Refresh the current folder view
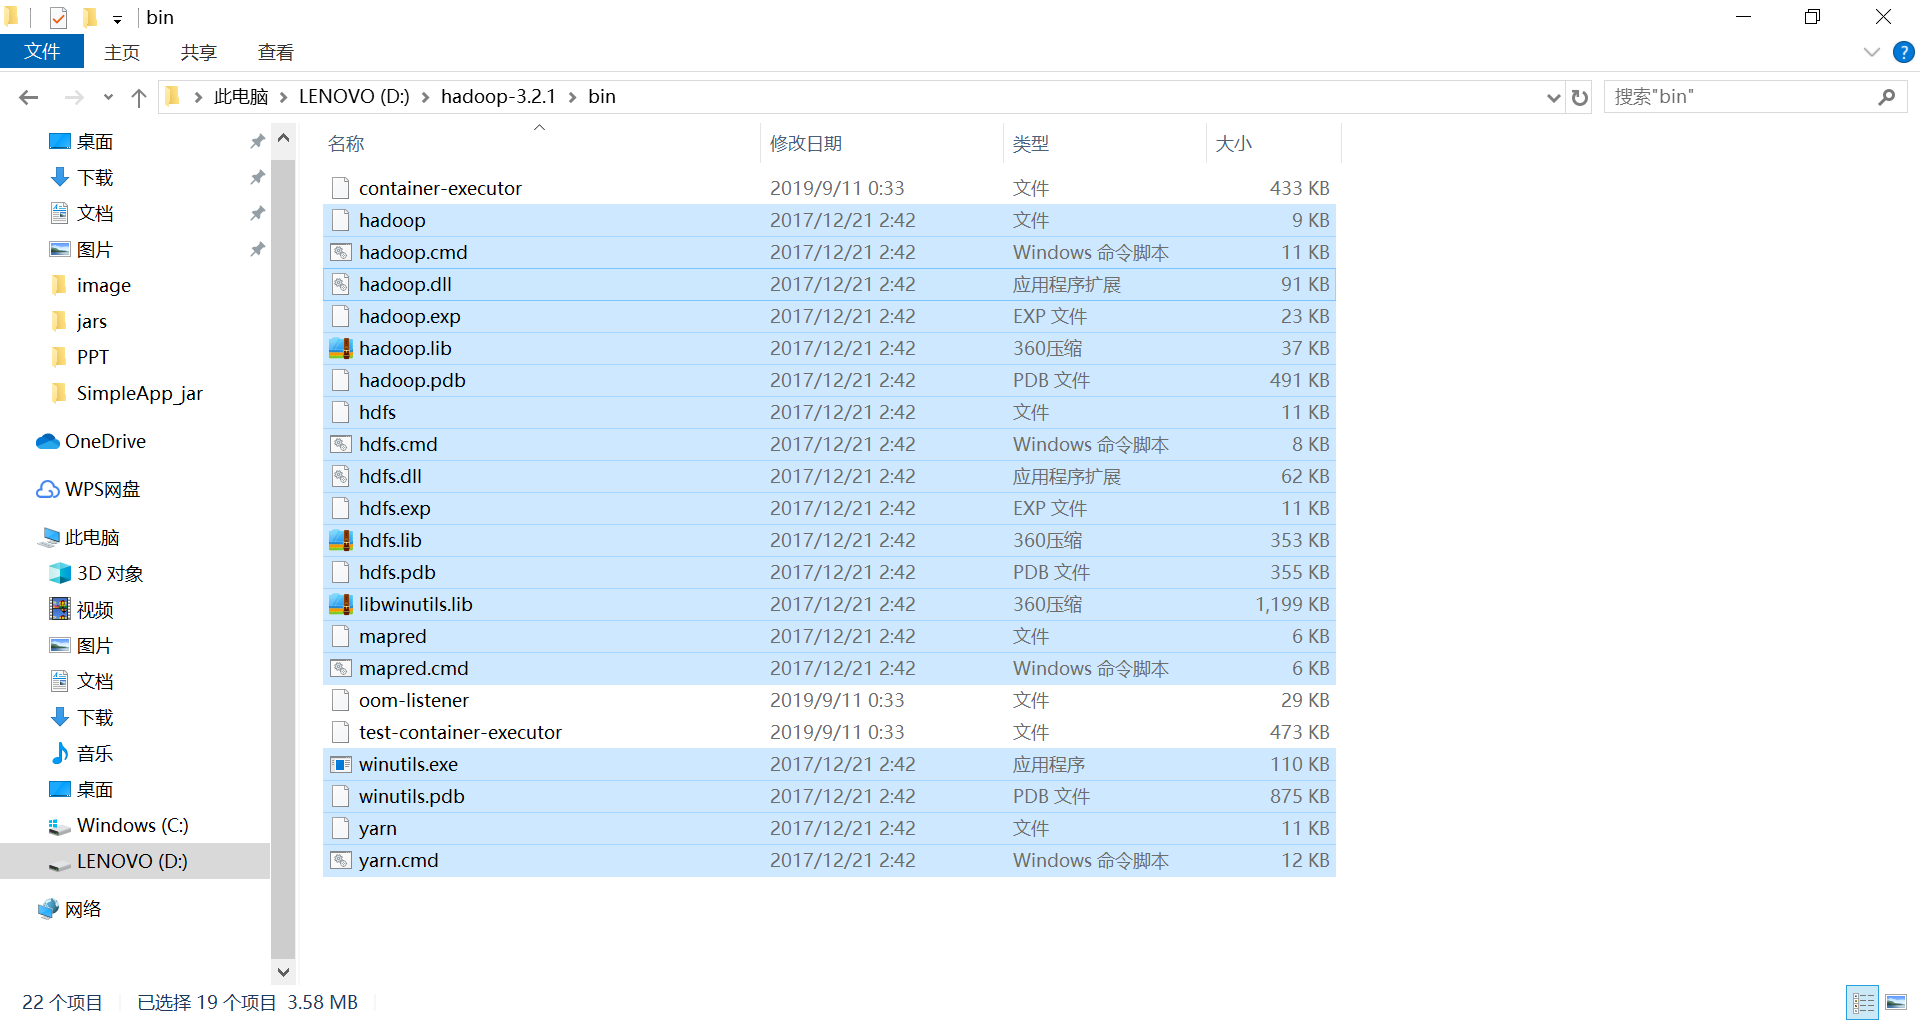 pyautogui.click(x=1578, y=96)
